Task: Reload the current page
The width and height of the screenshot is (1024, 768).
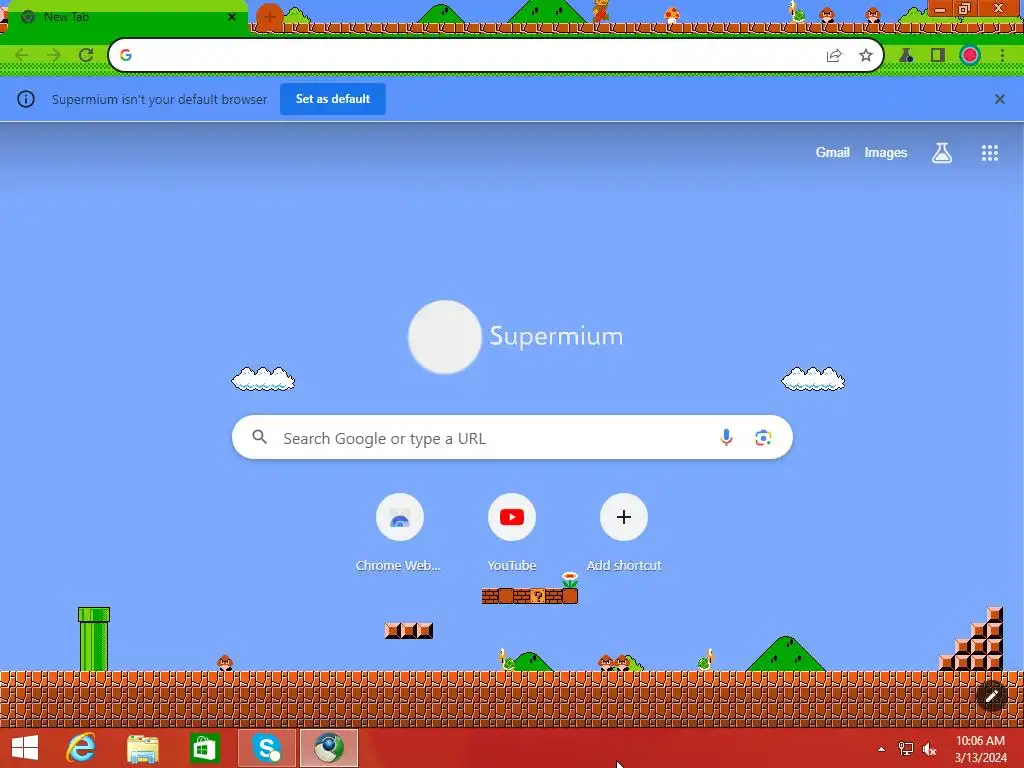Action: tap(86, 55)
